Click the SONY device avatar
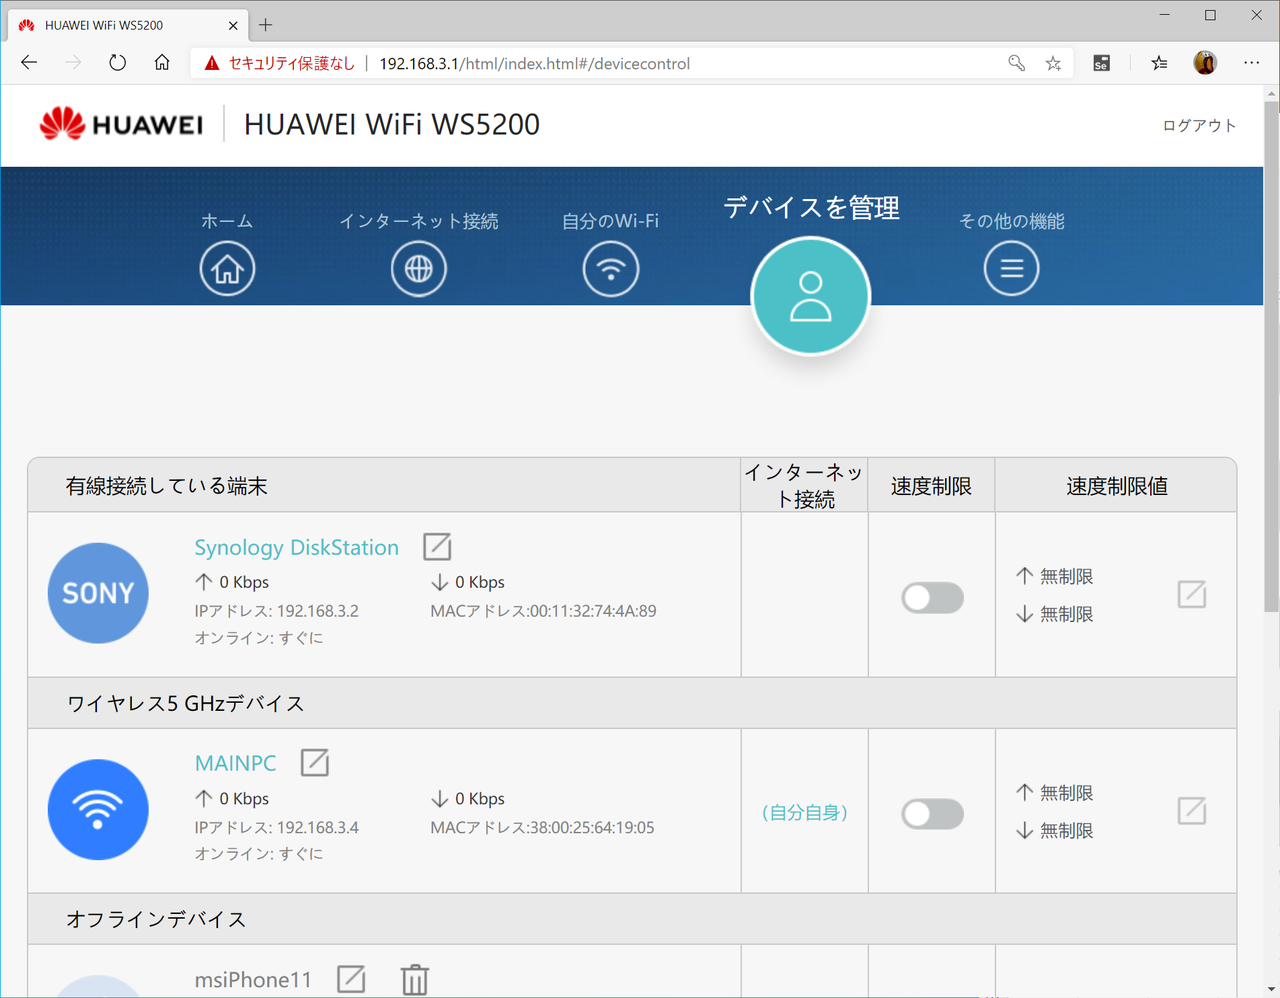Screen dimensions: 1280x998 [98, 593]
